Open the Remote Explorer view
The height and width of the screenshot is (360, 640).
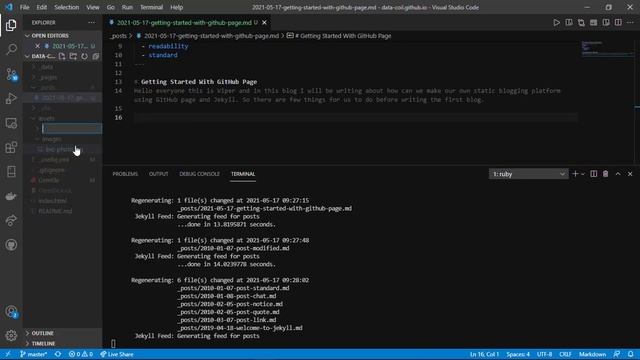pyautogui.click(x=11, y=123)
